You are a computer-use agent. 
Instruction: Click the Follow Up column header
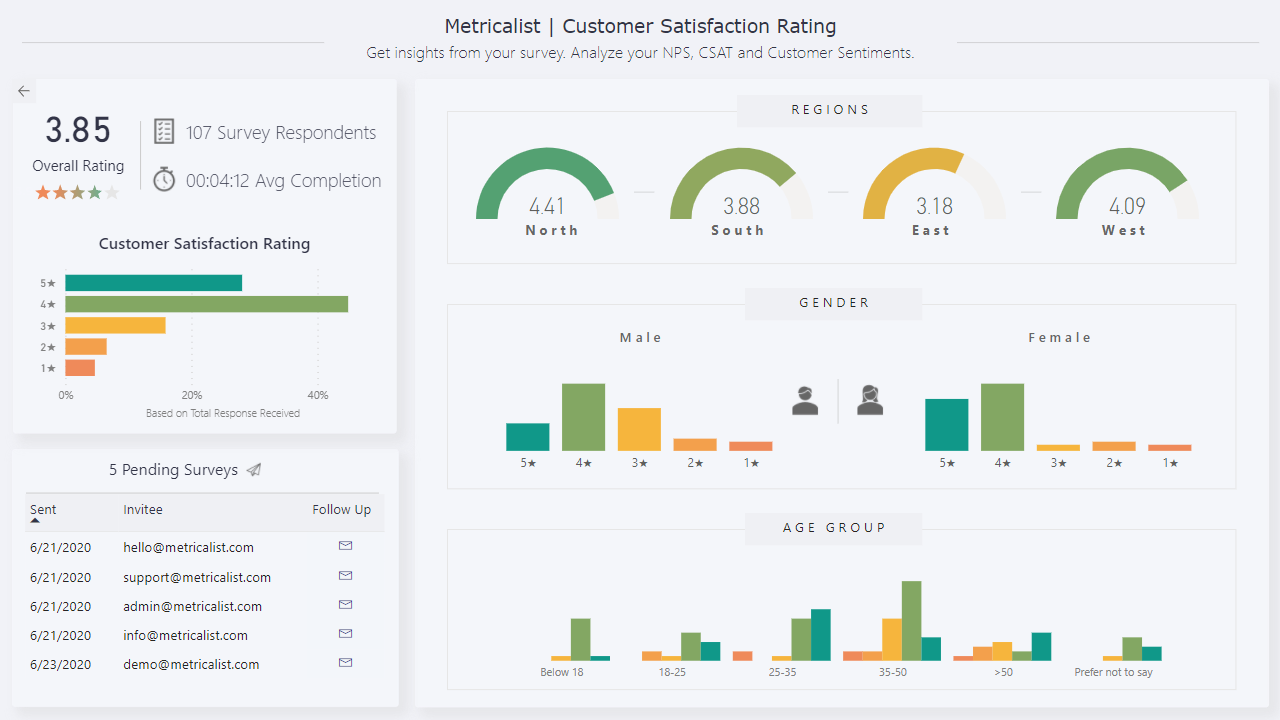coord(341,510)
